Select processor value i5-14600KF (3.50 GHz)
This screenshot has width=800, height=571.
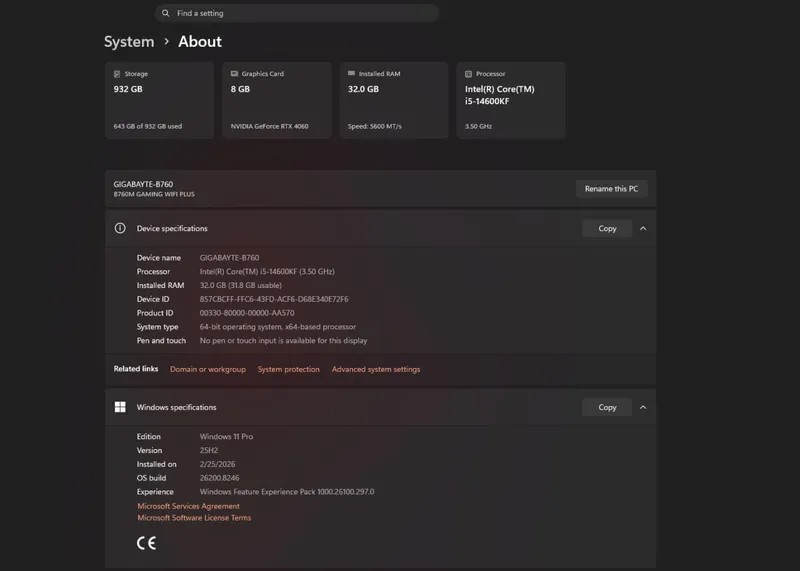267,271
